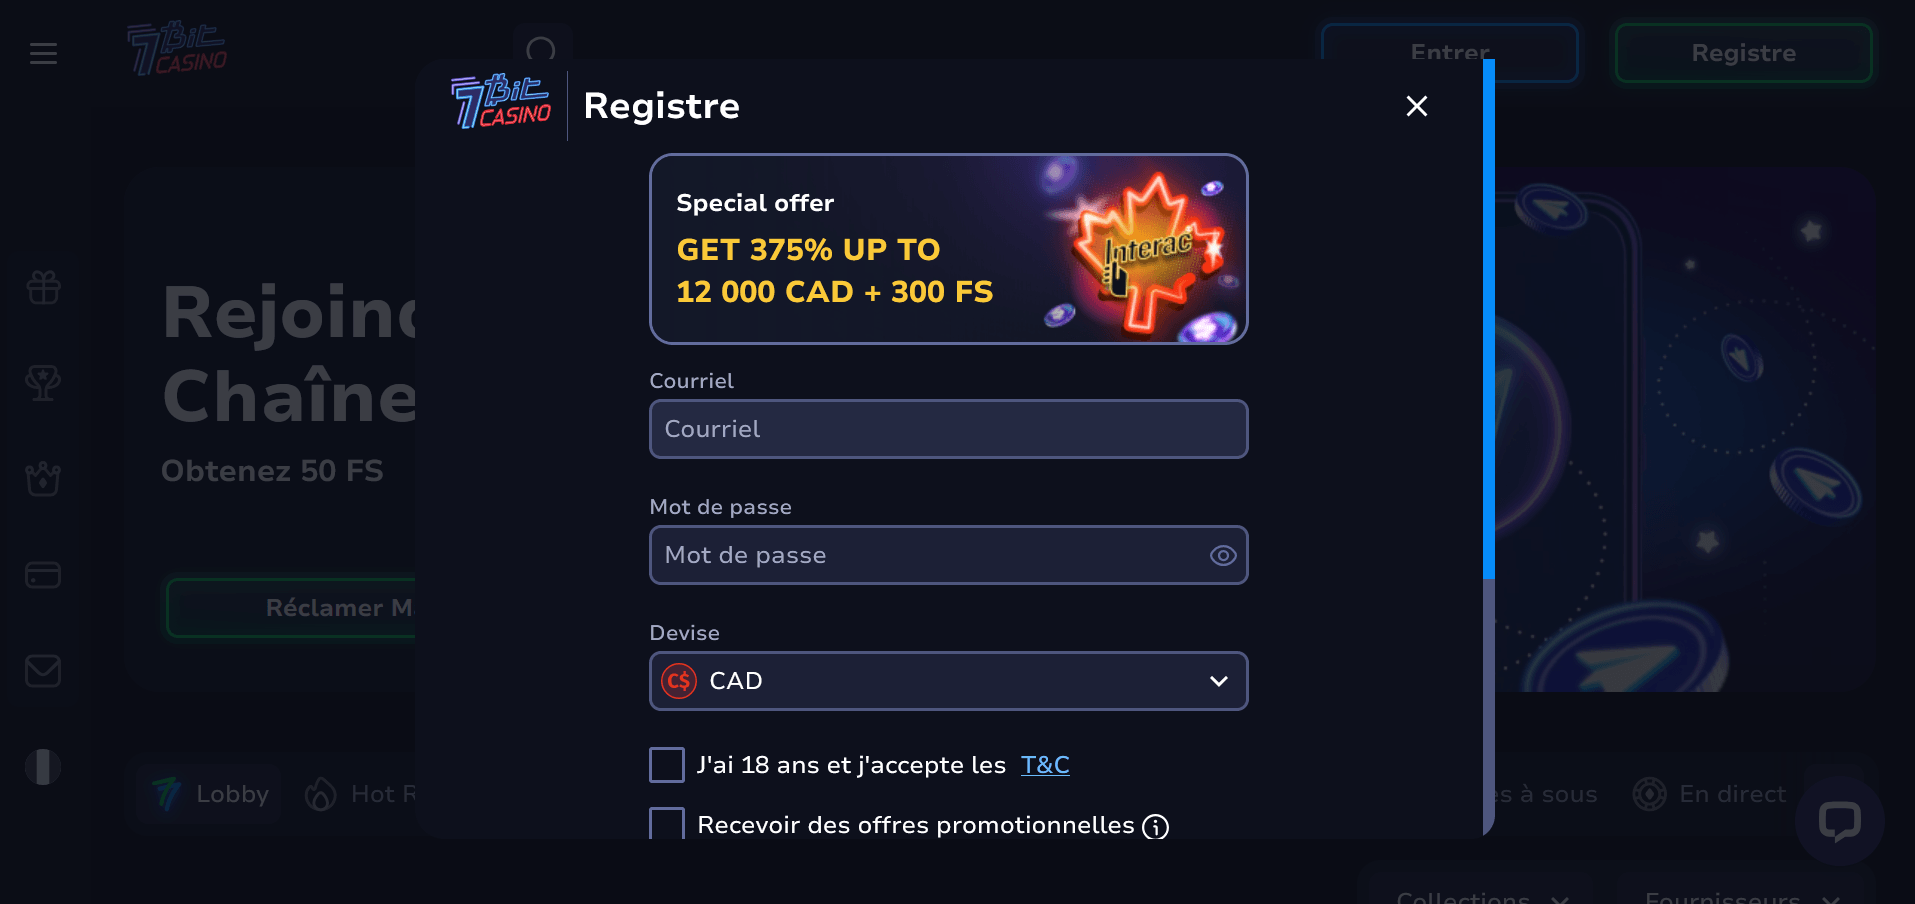Click the Entrer login button
This screenshot has height=904, width=1915.
click(1449, 52)
